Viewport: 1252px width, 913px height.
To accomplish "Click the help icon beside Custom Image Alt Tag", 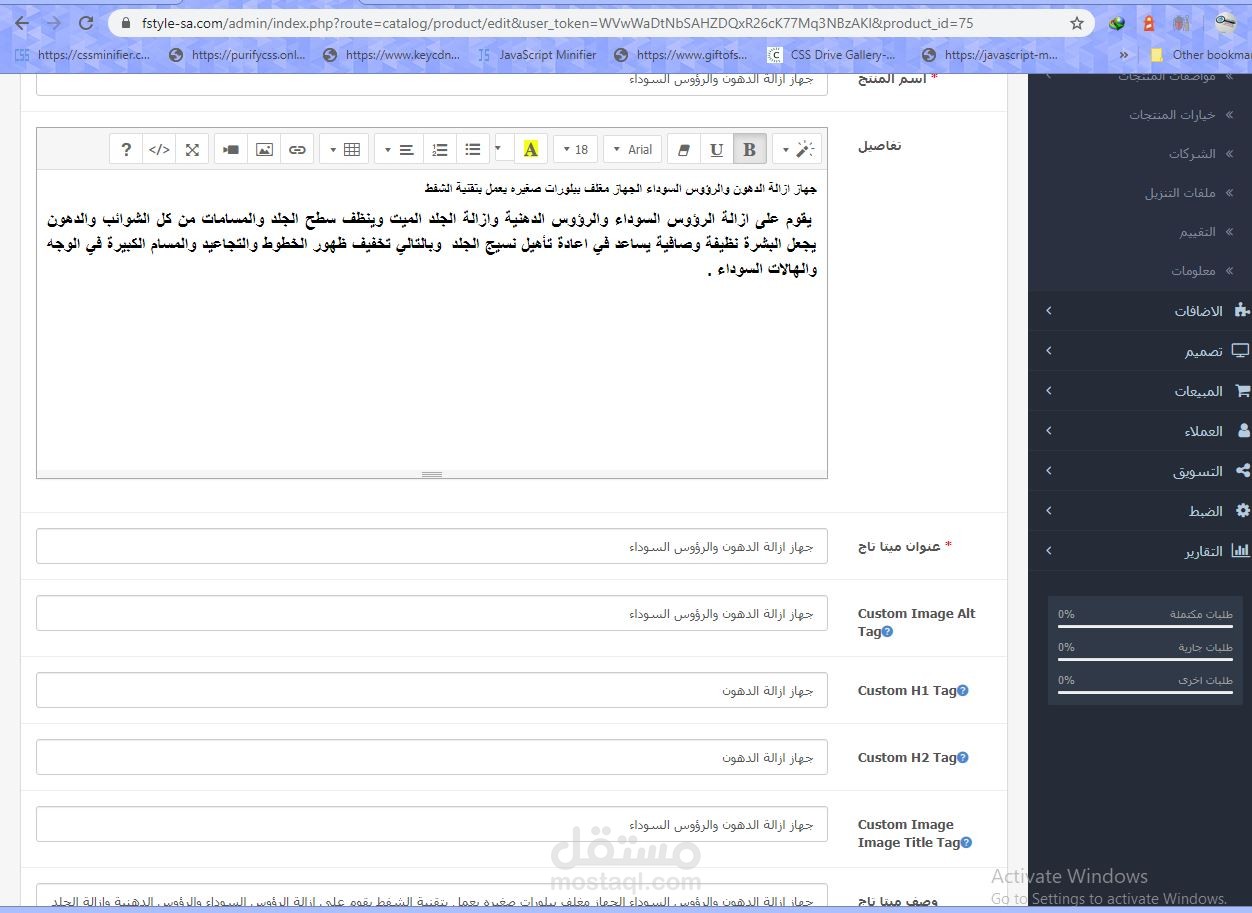I will (887, 632).
